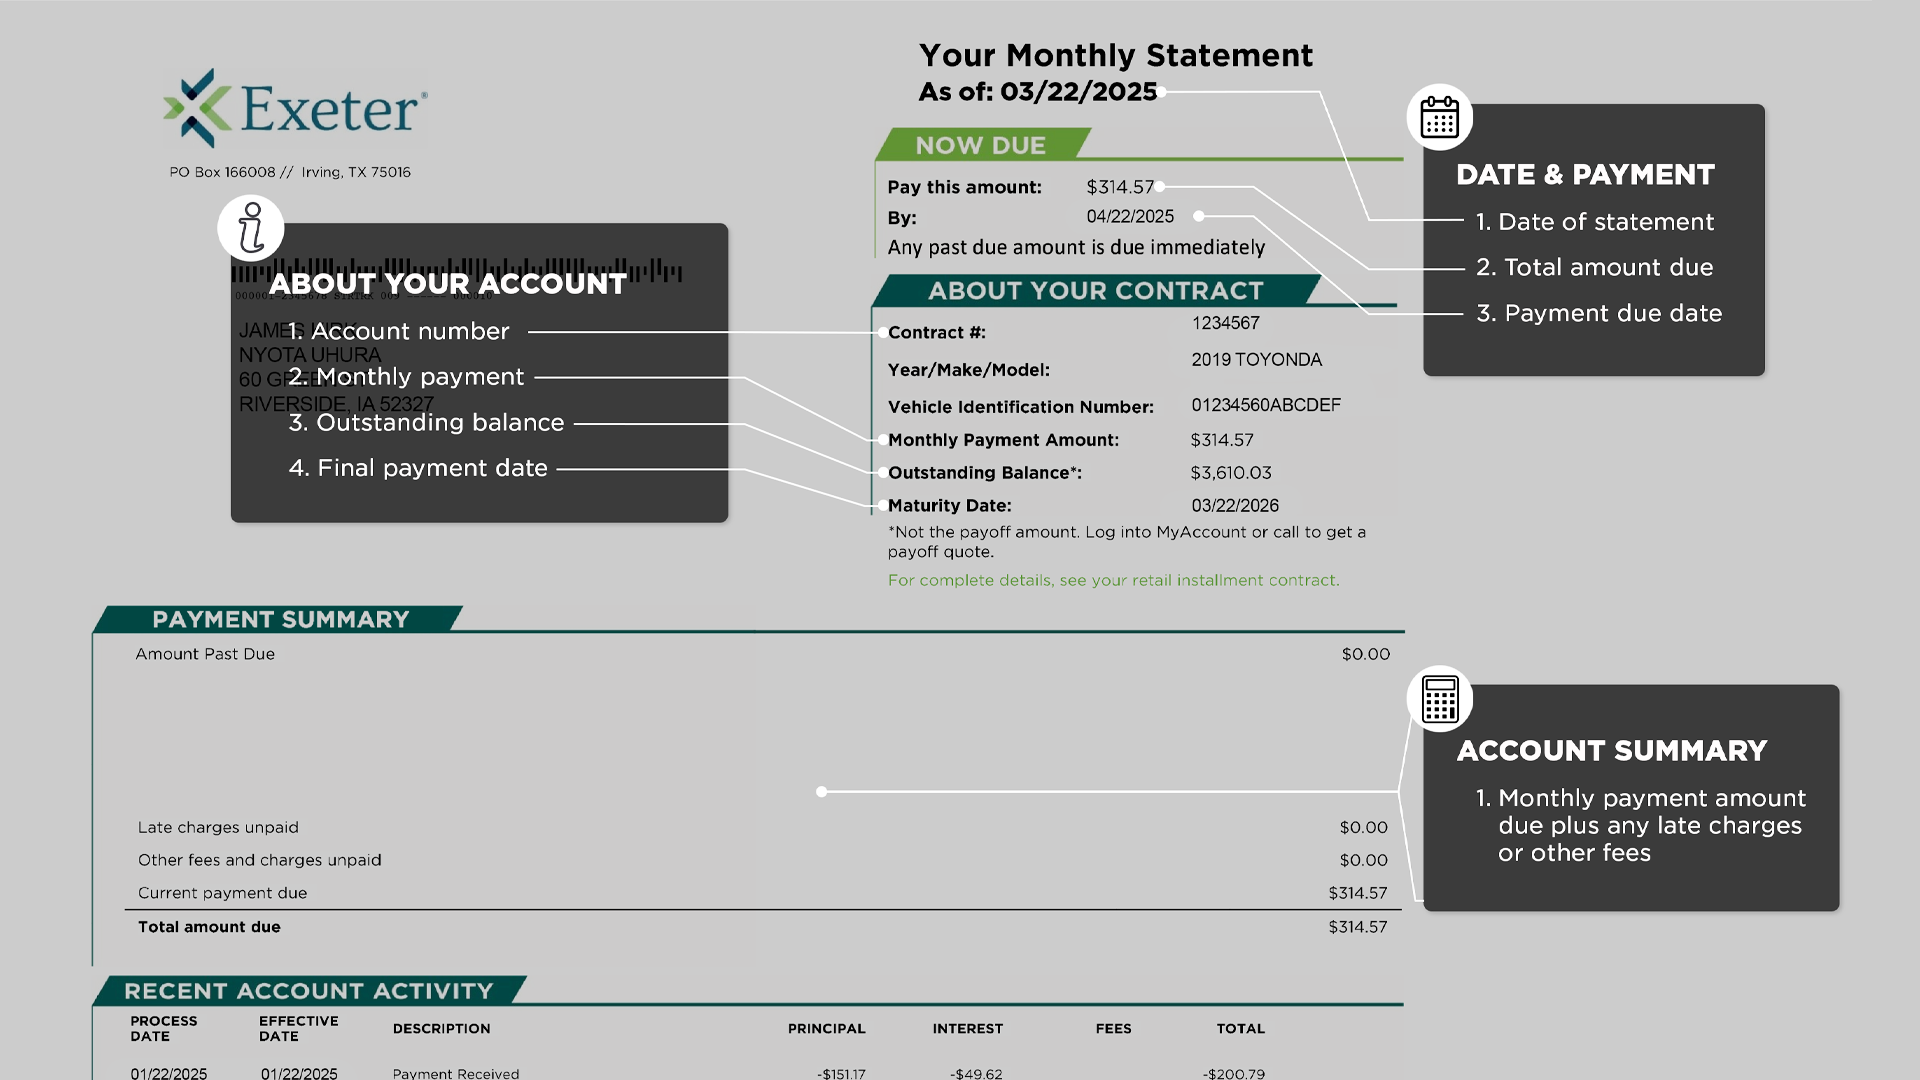This screenshot has height=1080, width=1920.
Task: Click the NOW DUE section header
Action: coord(981,145)
